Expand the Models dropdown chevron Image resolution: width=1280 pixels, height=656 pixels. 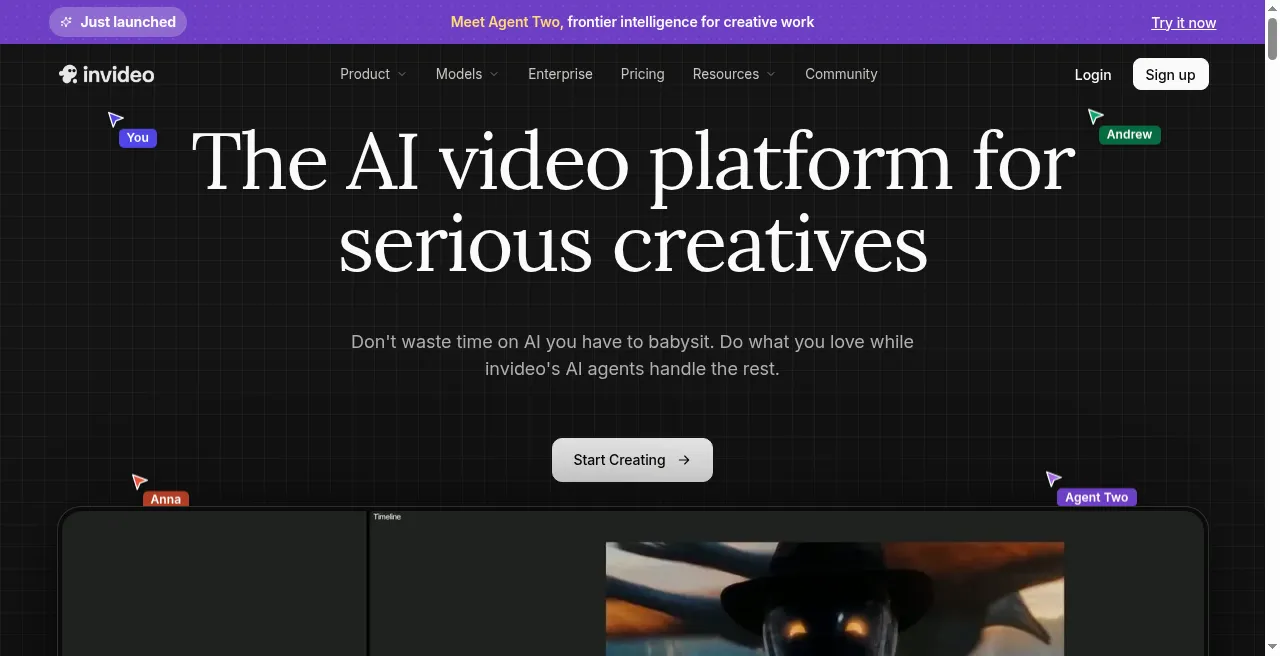pyautogui.click(x=493, y=74)
